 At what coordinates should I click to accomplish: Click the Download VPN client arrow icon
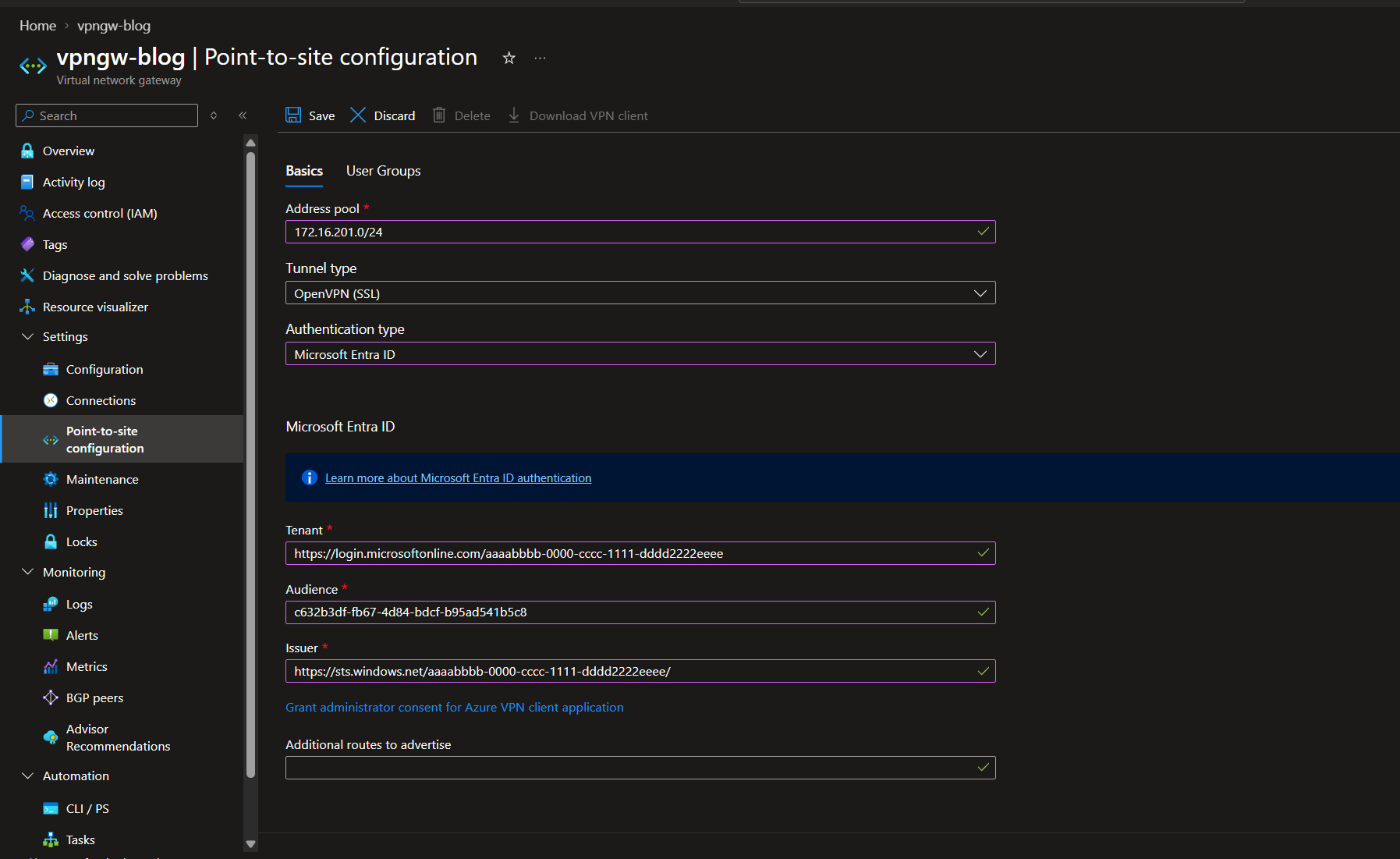click(514, 115)
